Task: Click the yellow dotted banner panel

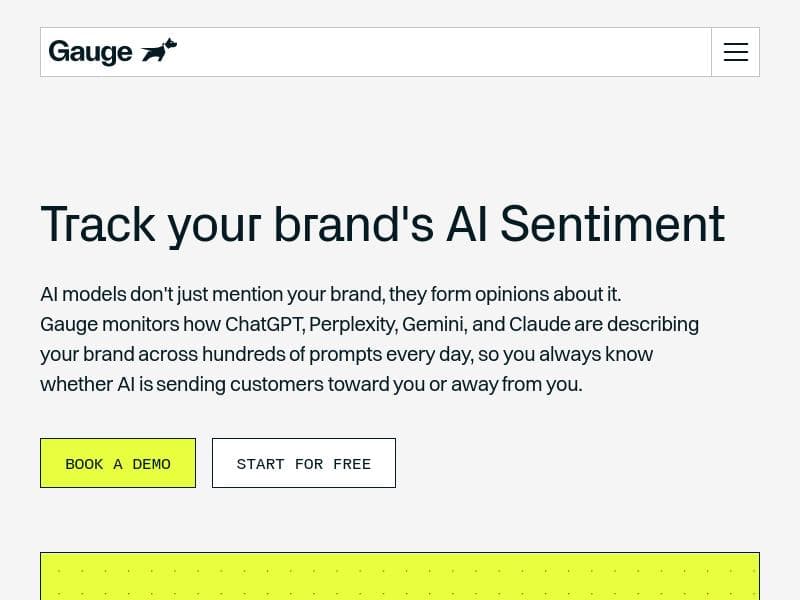Action: click(400, 577)
